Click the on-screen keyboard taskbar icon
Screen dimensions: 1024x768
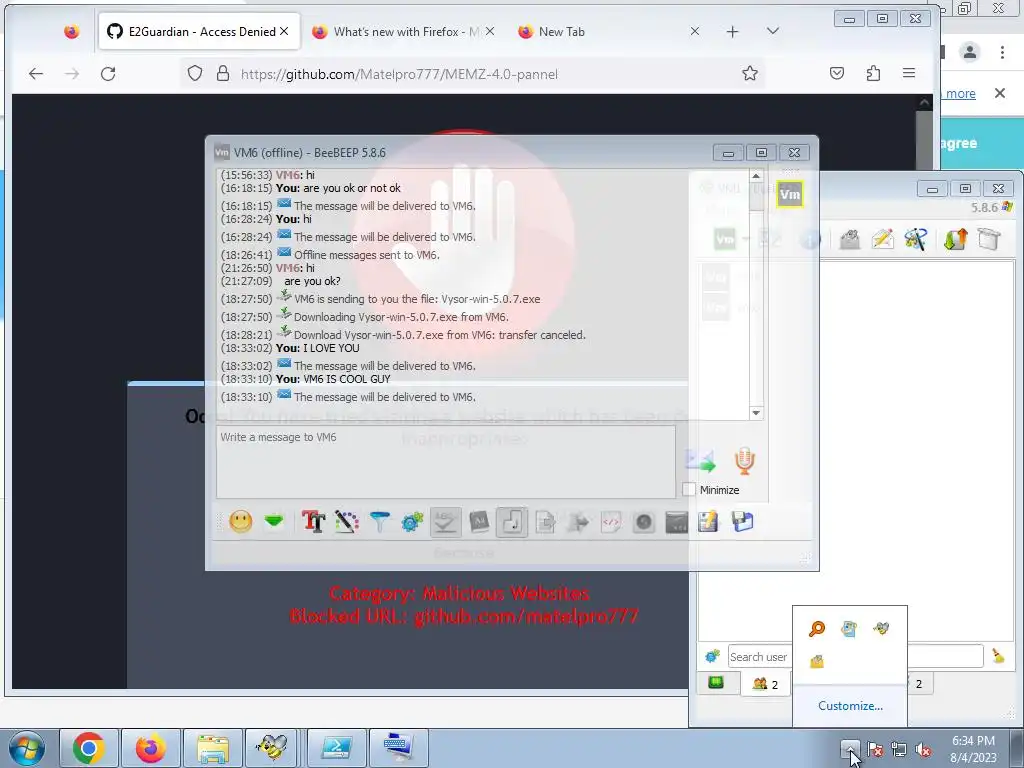(398, 748)
